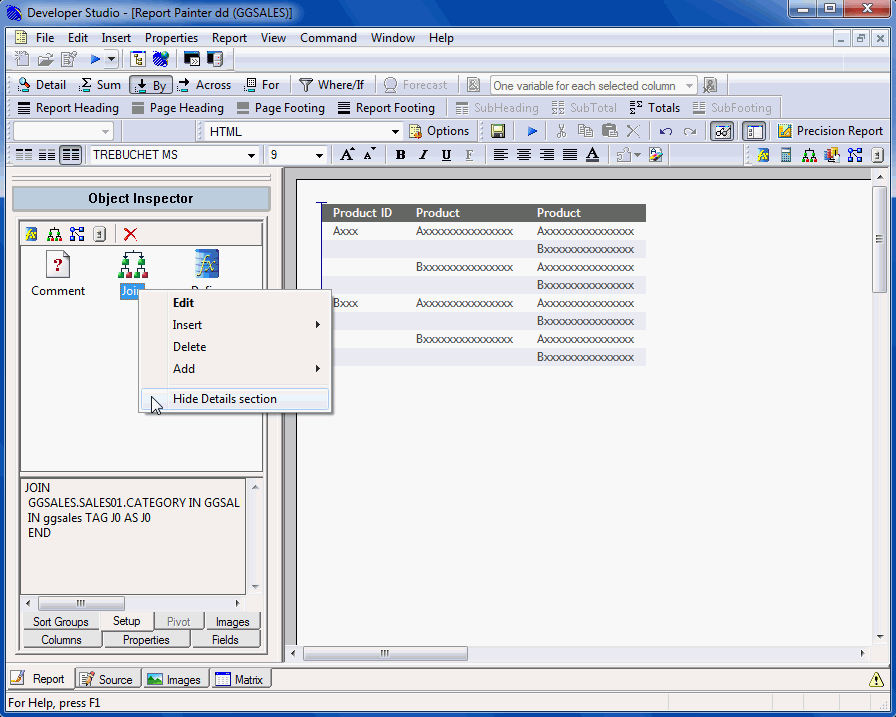Open the Run arrow dropdown in top toolbar
The height and width of the screenshot is (717, 896).
pos(111,59)
